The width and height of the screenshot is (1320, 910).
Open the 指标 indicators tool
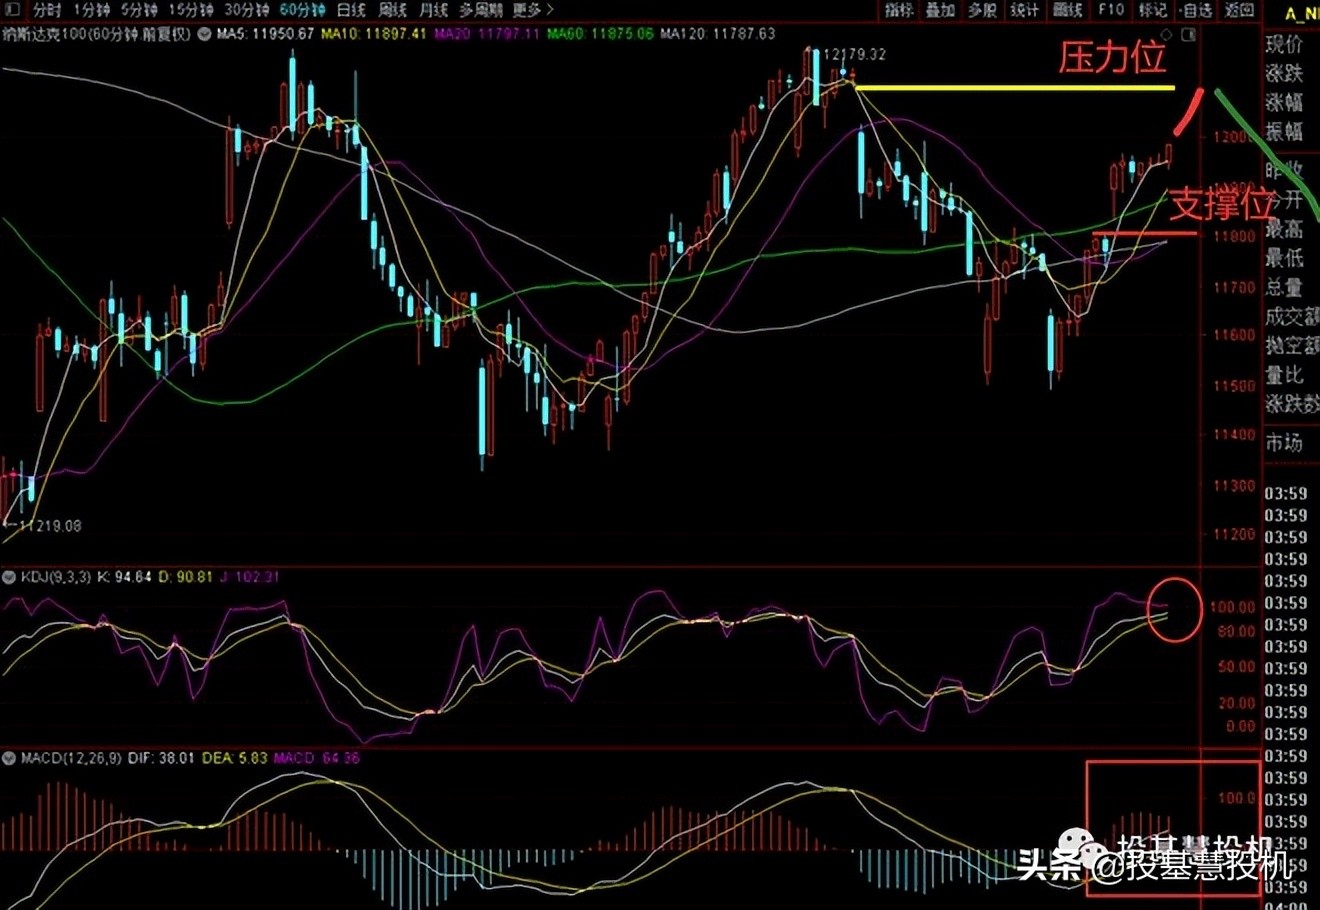pyautogui.click(x=899, y=10)
